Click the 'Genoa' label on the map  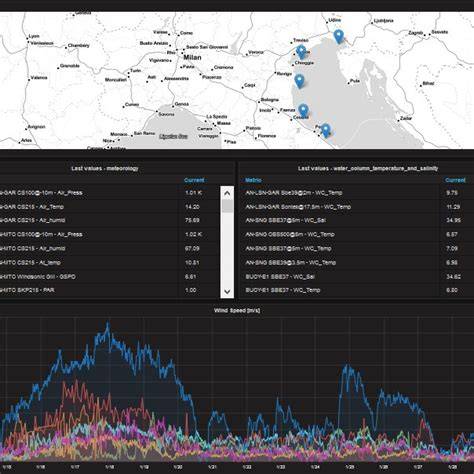click(182, 104)
